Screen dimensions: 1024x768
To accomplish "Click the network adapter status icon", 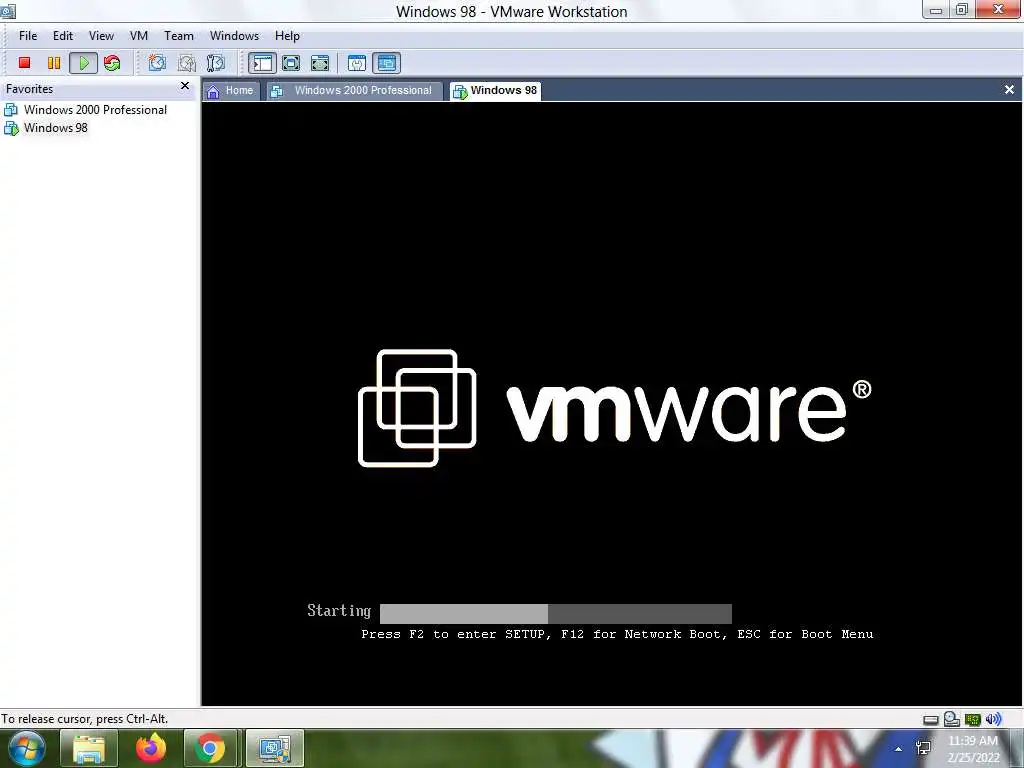I will click(972, 720).
